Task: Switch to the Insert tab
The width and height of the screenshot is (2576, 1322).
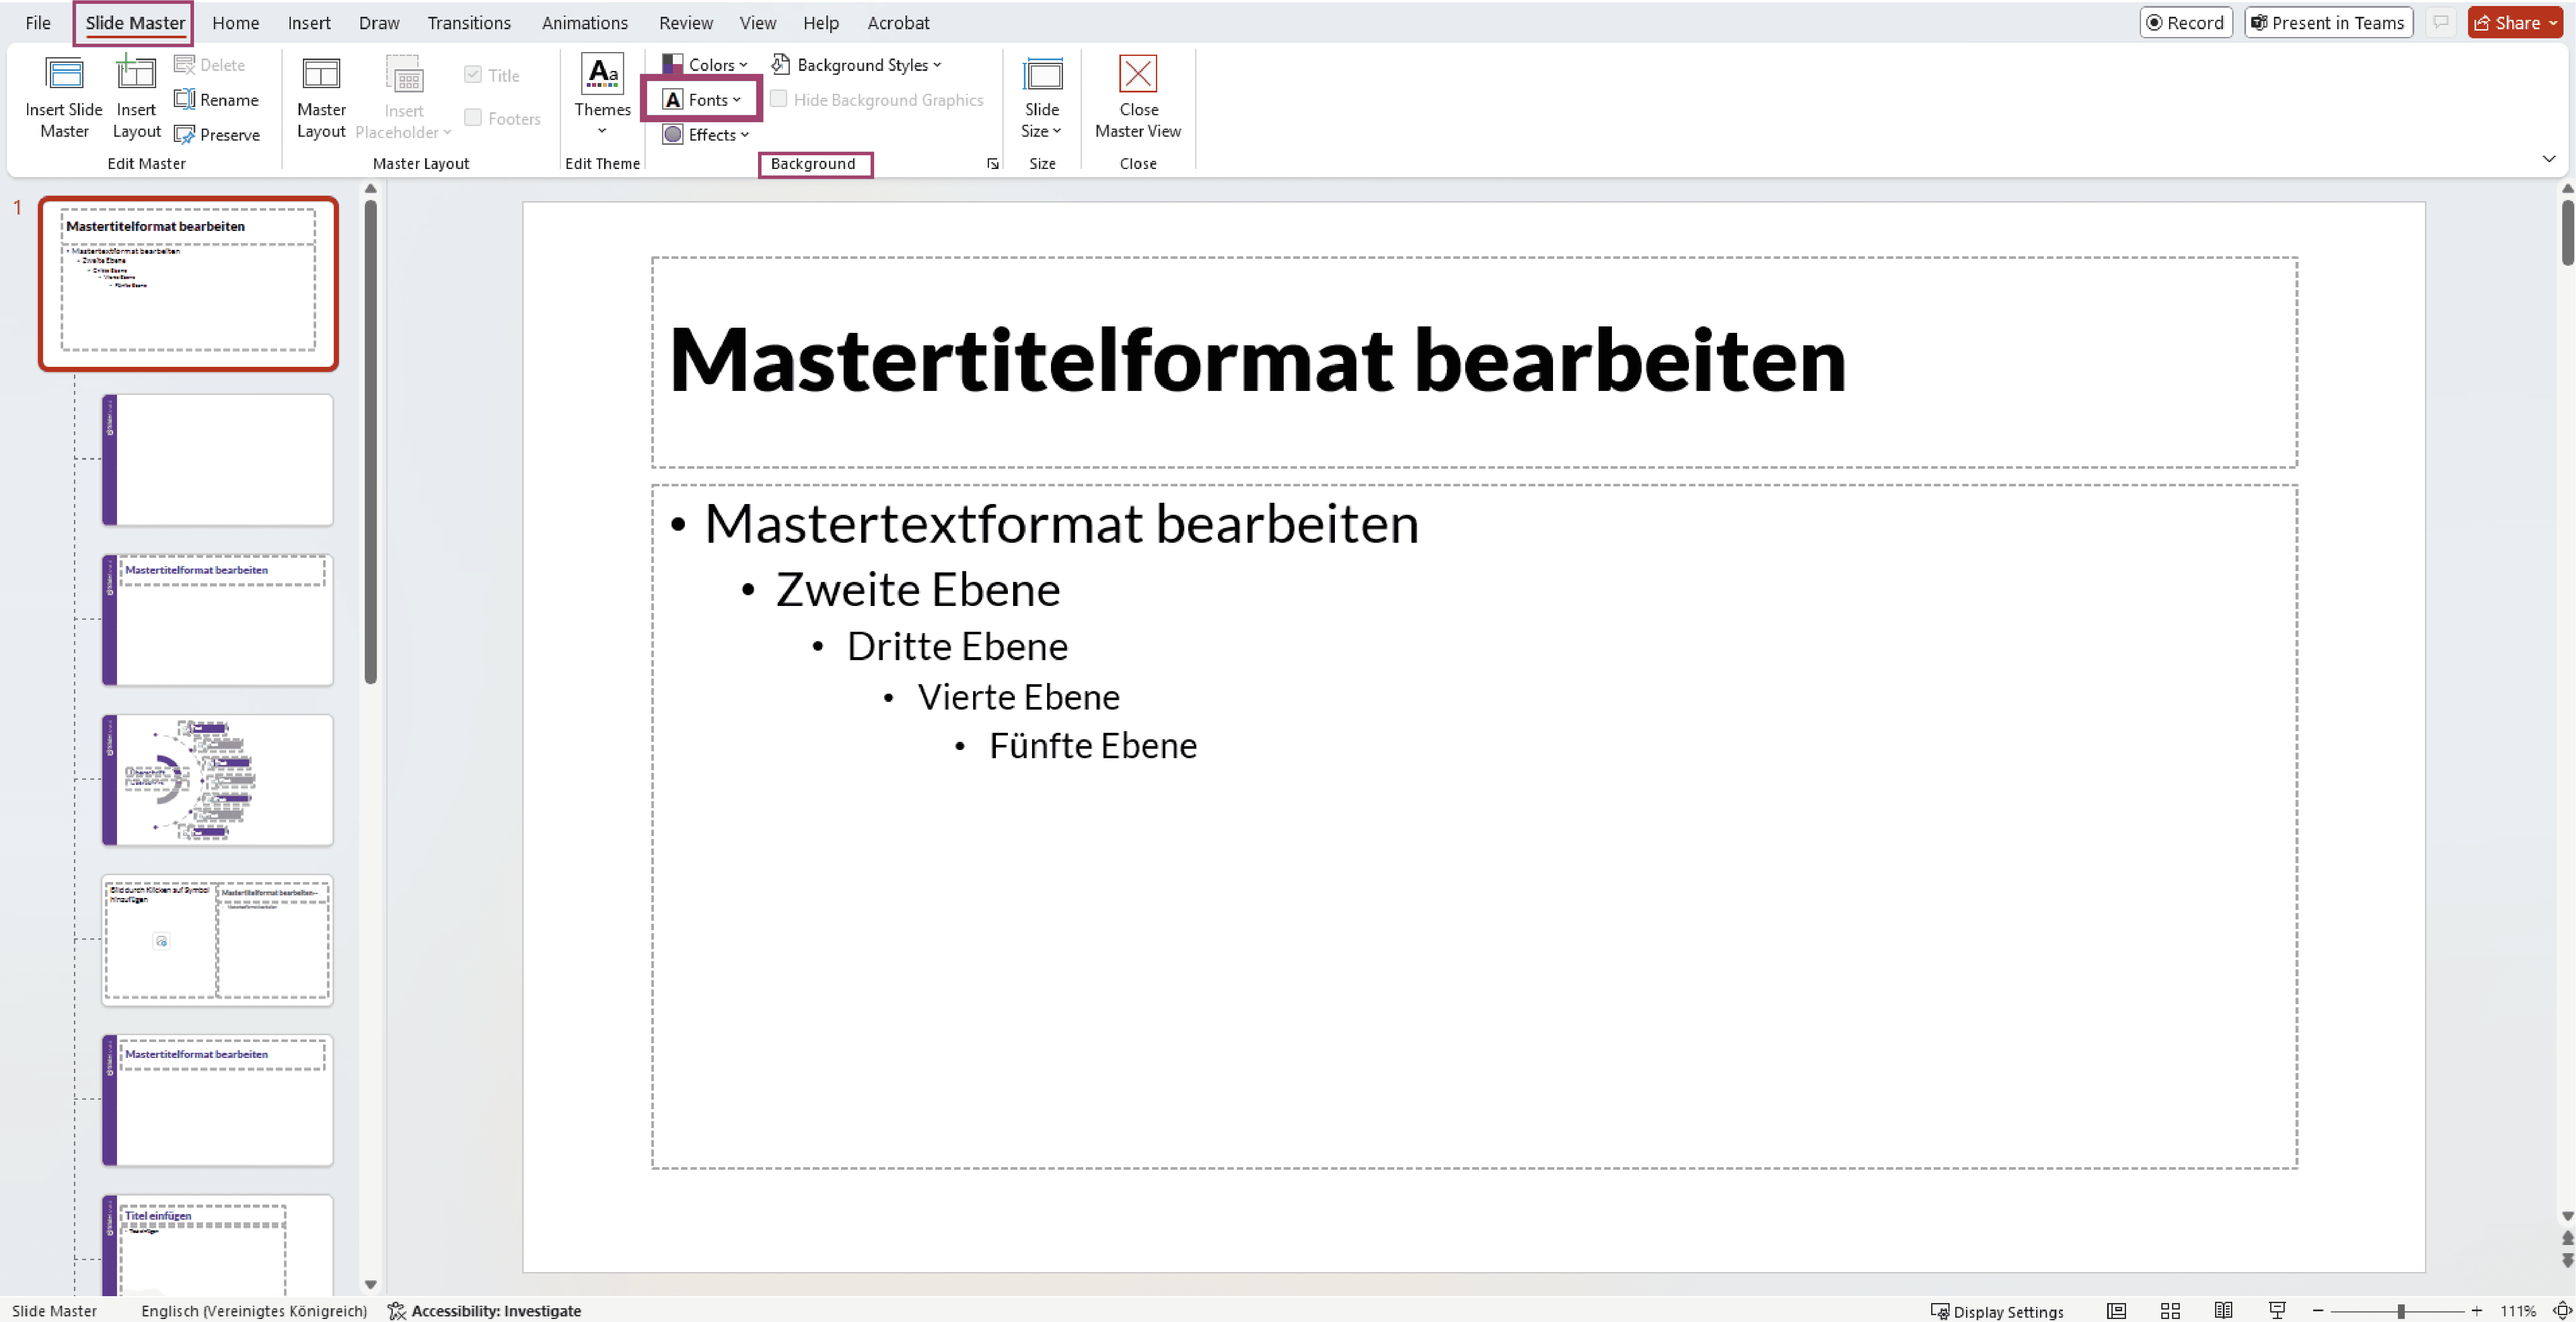Action: (x=309, y=23)
